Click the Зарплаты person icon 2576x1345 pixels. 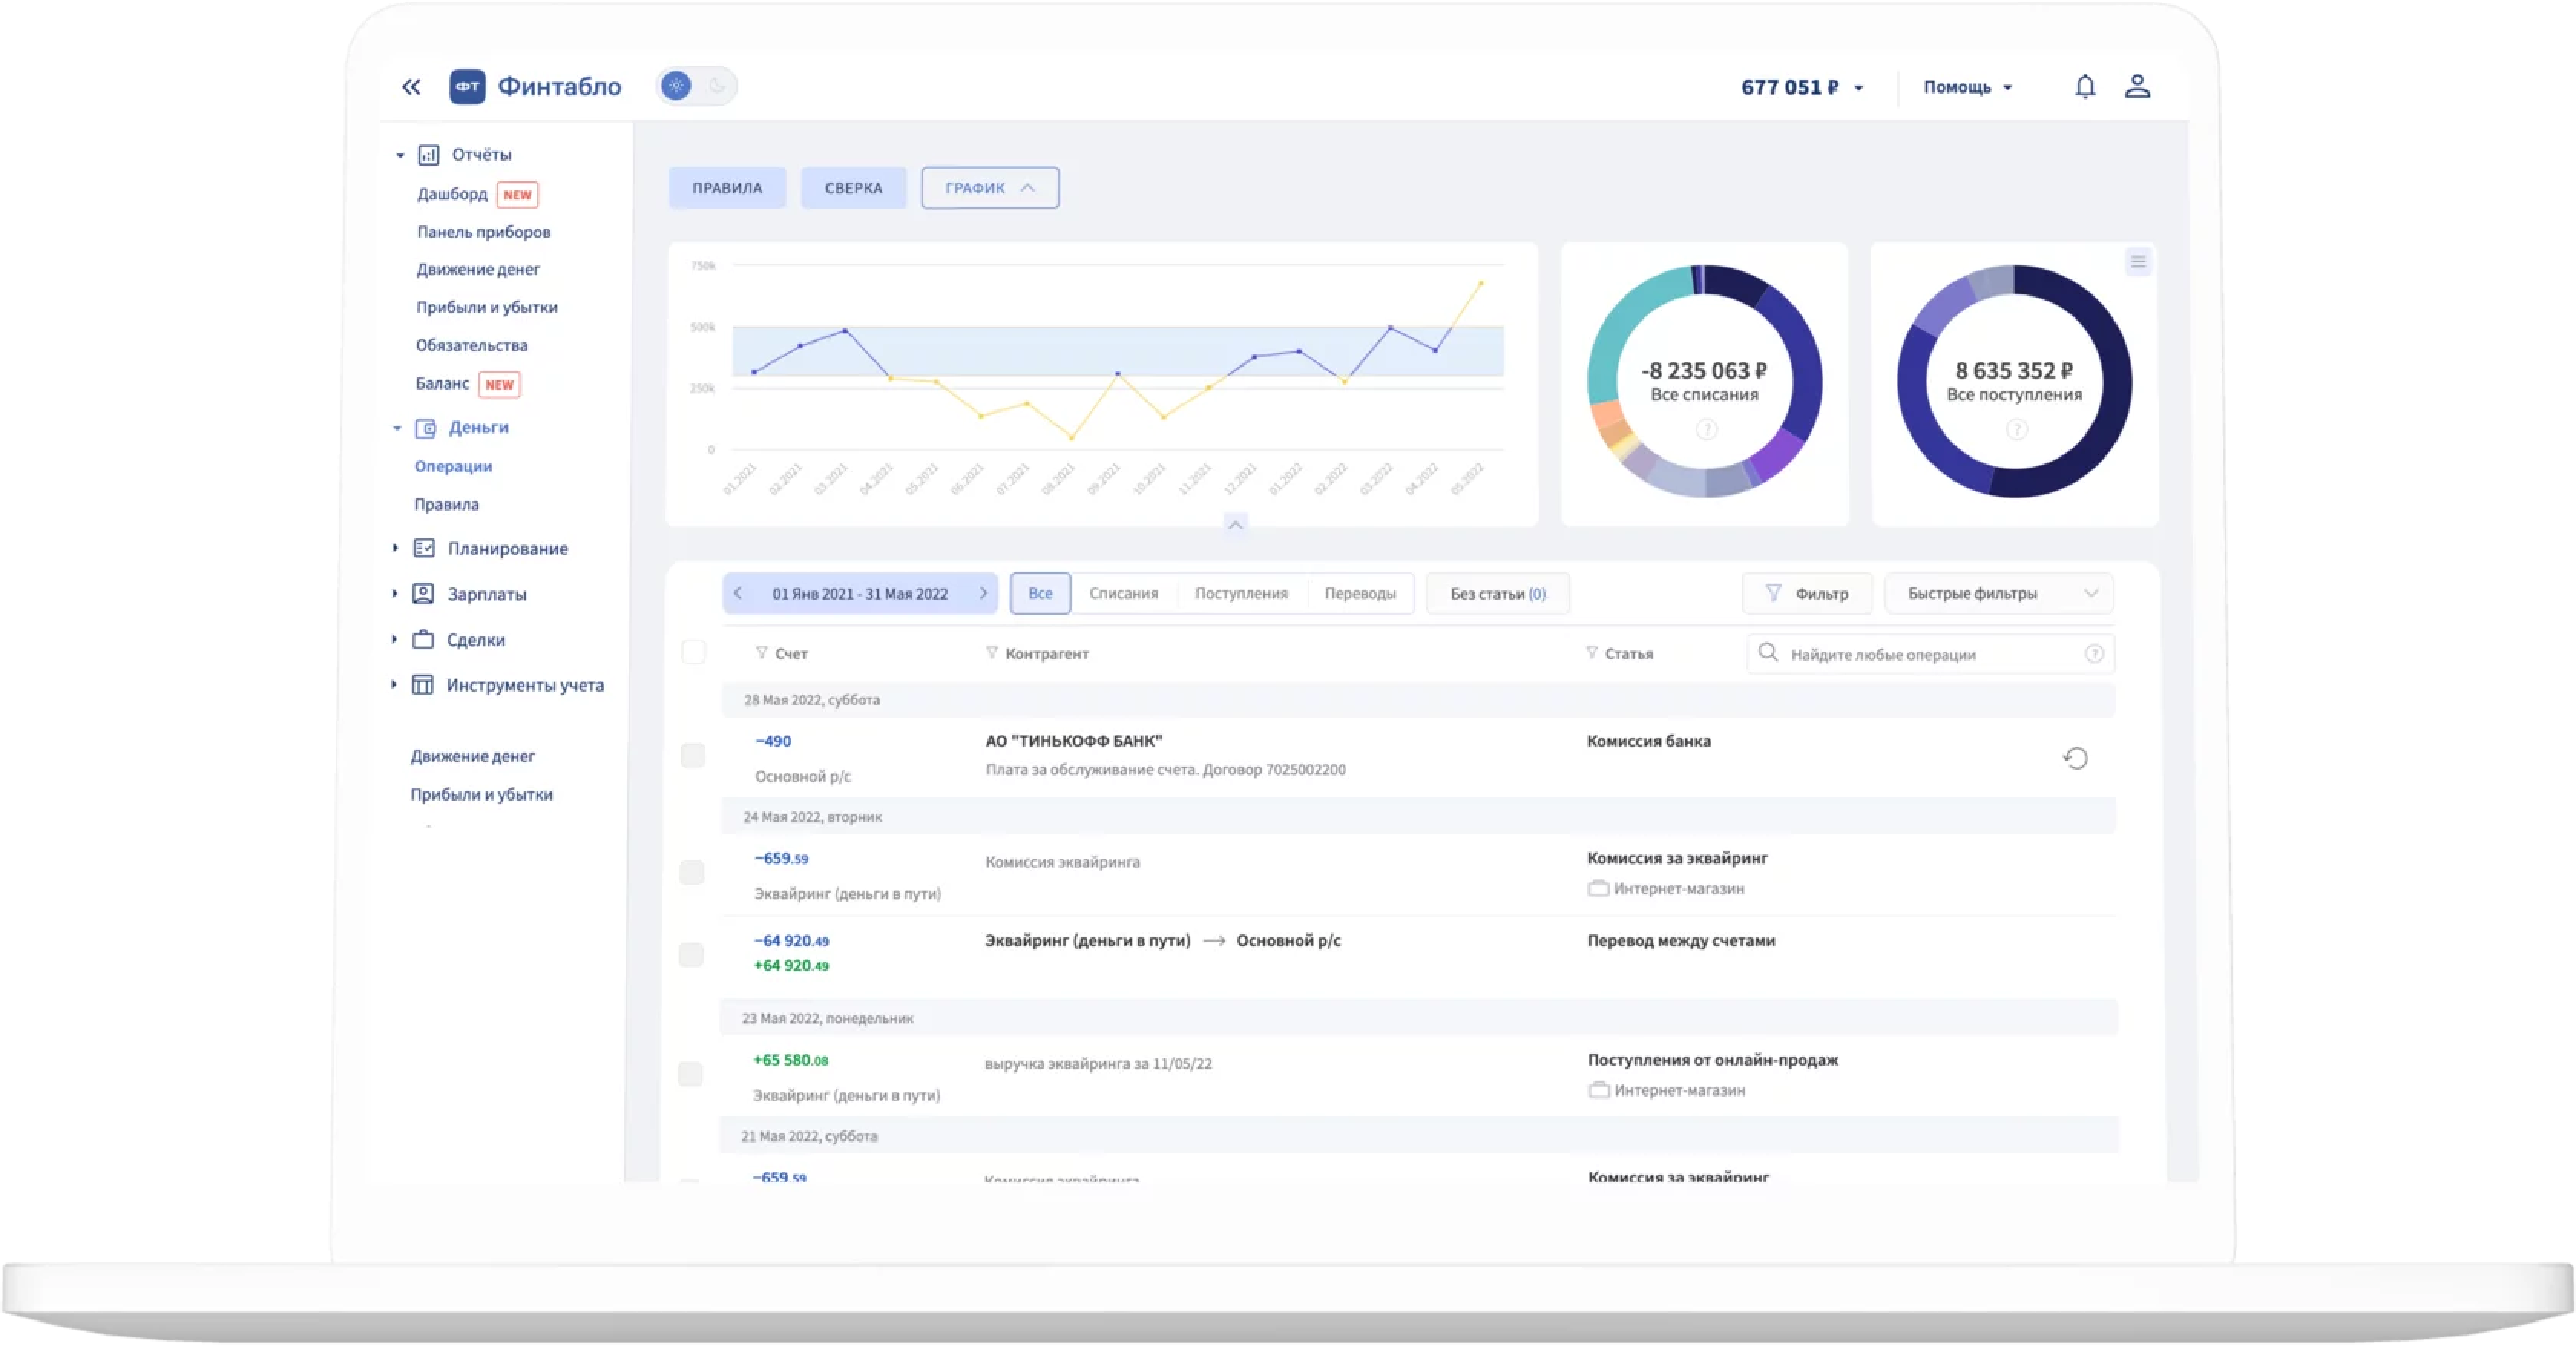click(x=423, y=594)
